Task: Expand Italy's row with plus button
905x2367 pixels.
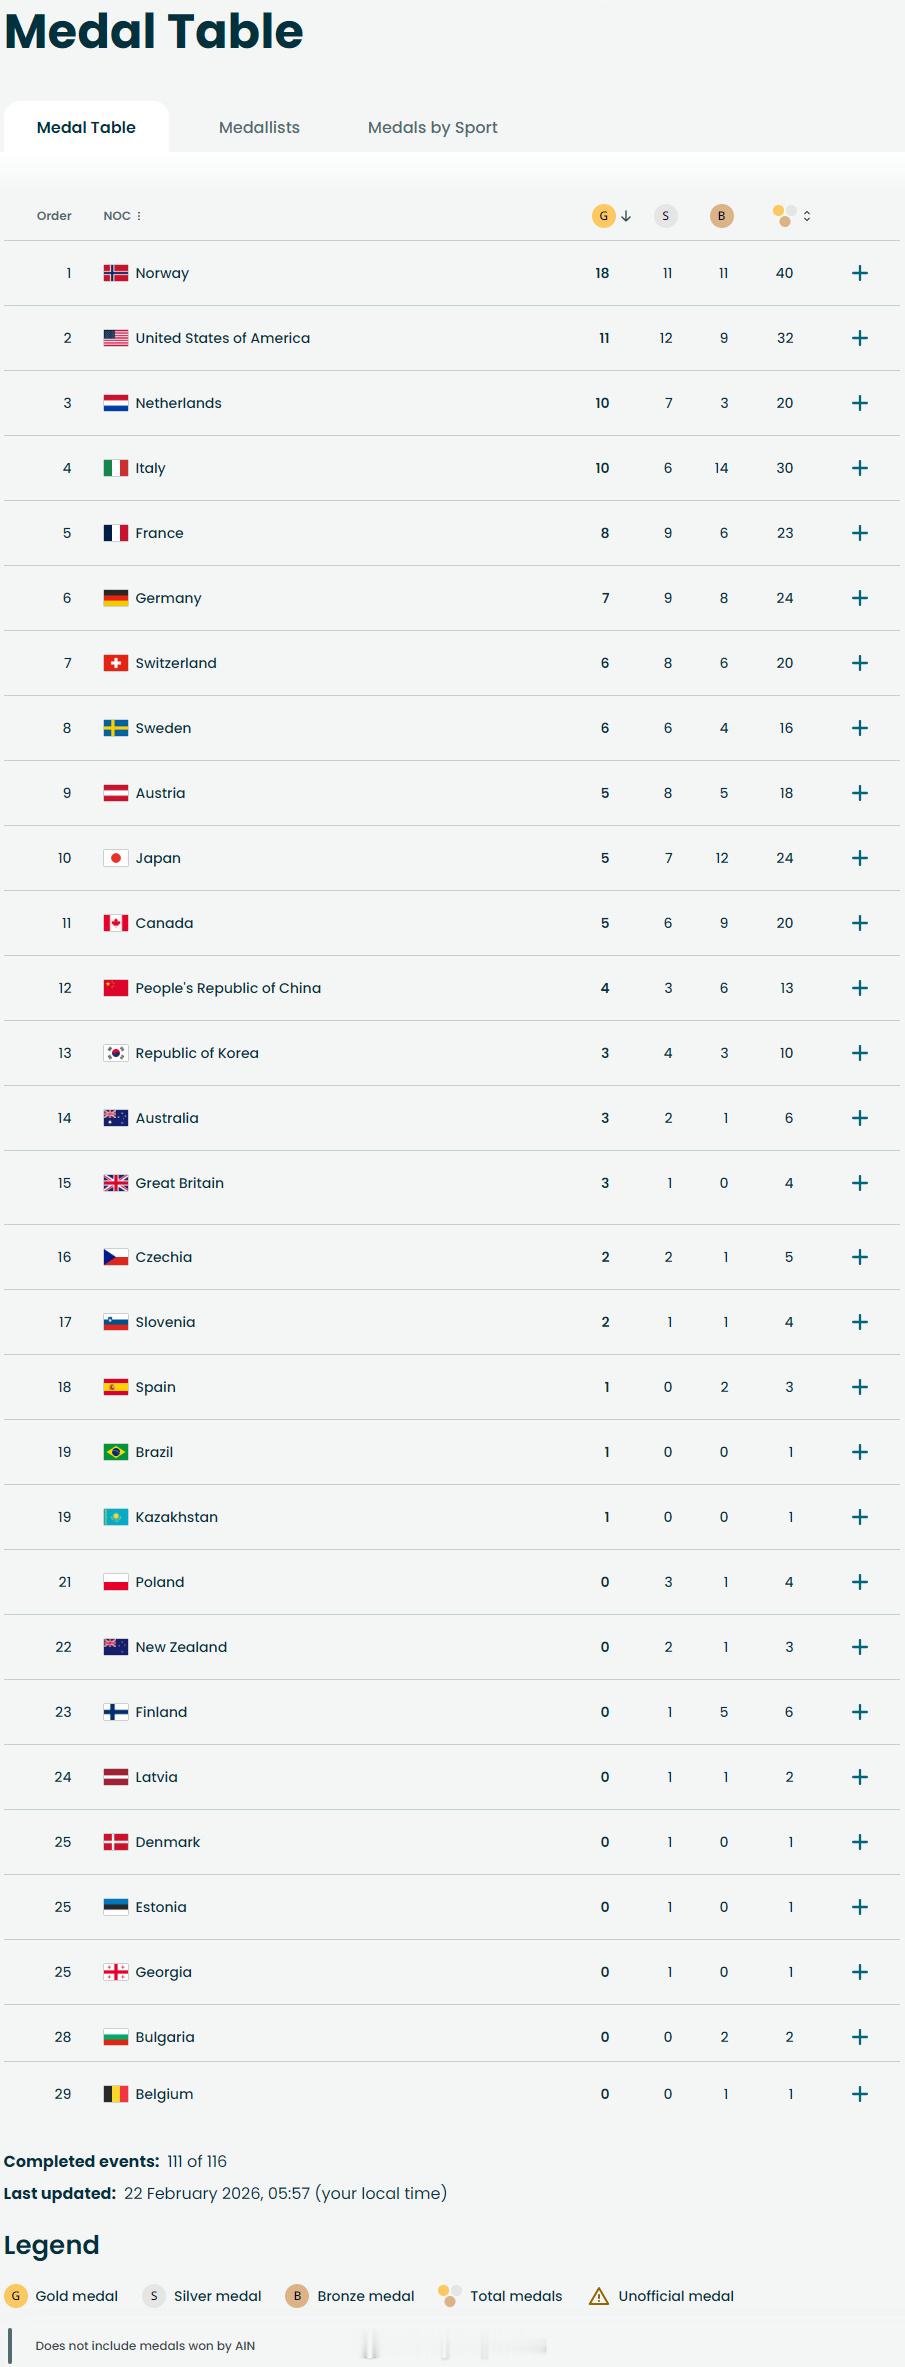Action: 860,468
